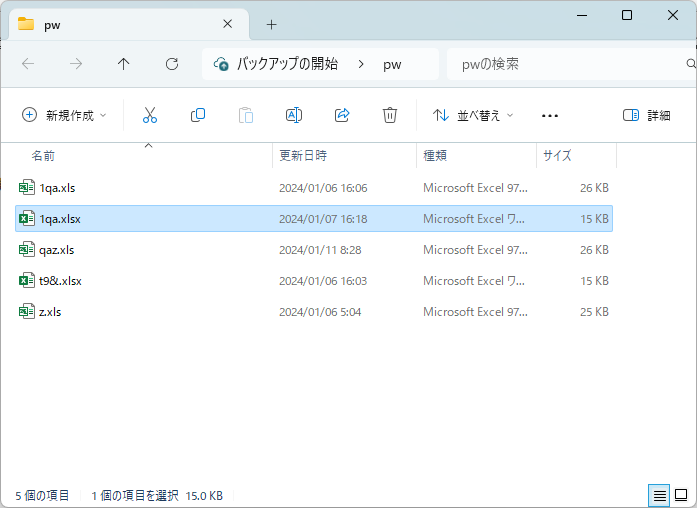This screenshot has height=508, width=697.
Task: Click the Copy icon in toolbar
Action: point(198,115)
